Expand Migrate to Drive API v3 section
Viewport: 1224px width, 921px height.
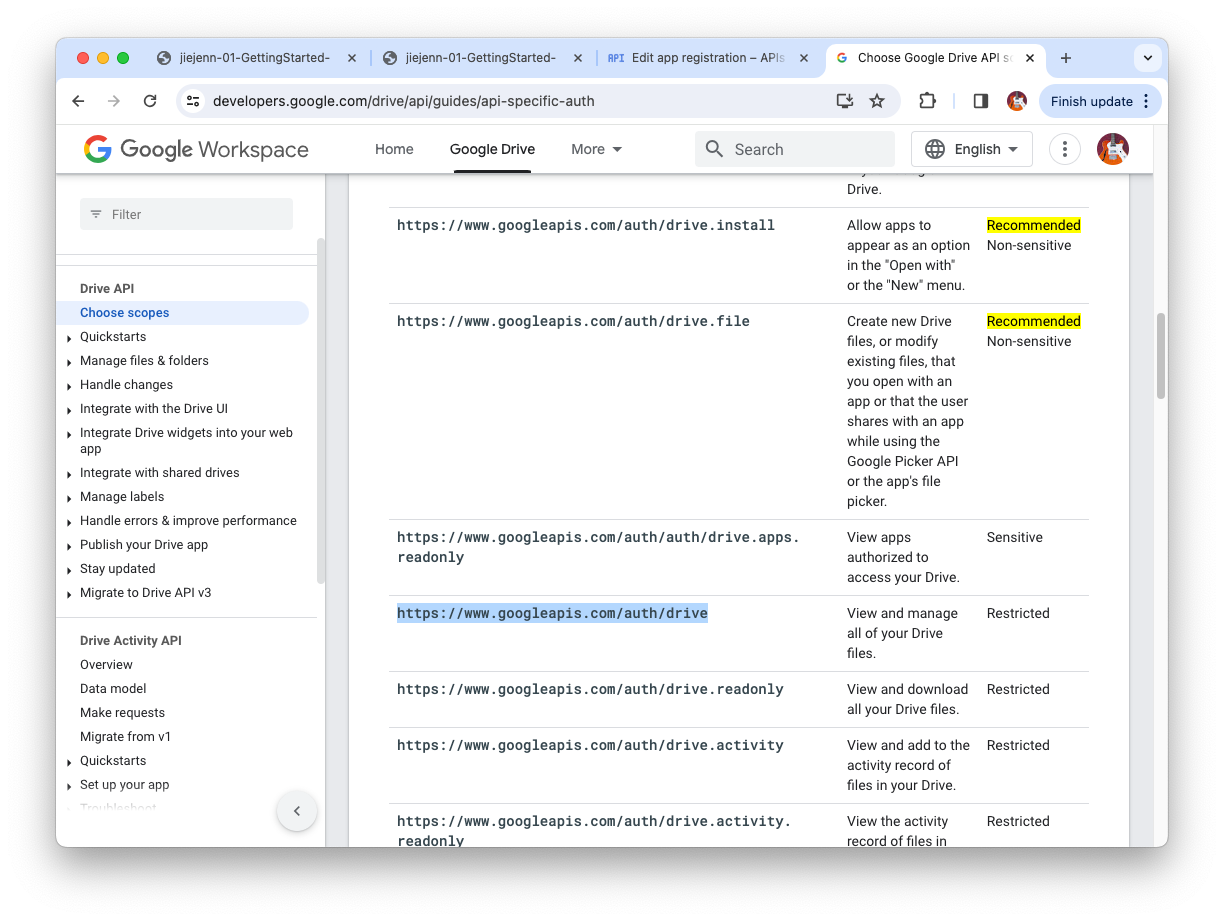tap(69, 594)
